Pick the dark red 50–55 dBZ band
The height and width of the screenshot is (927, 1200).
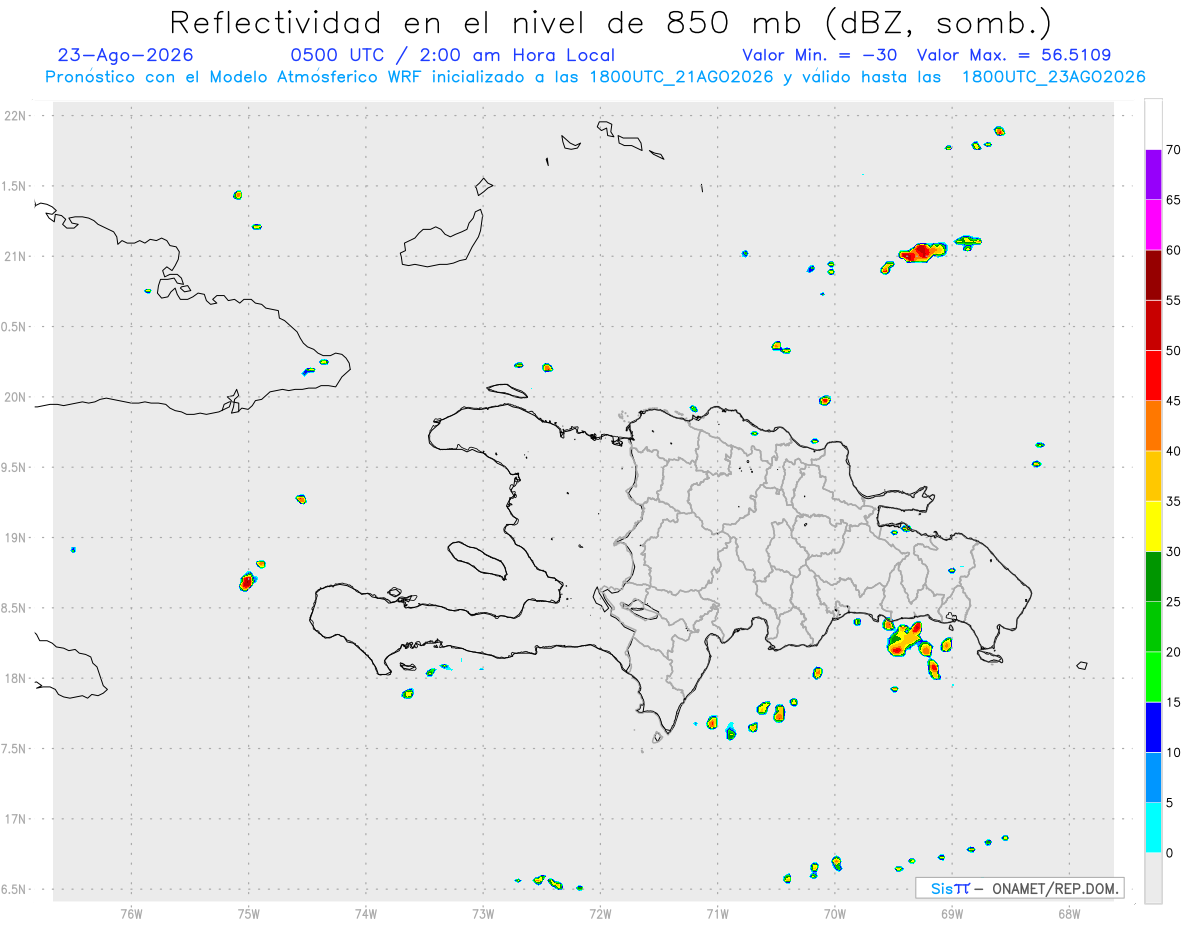(1153, 325)
